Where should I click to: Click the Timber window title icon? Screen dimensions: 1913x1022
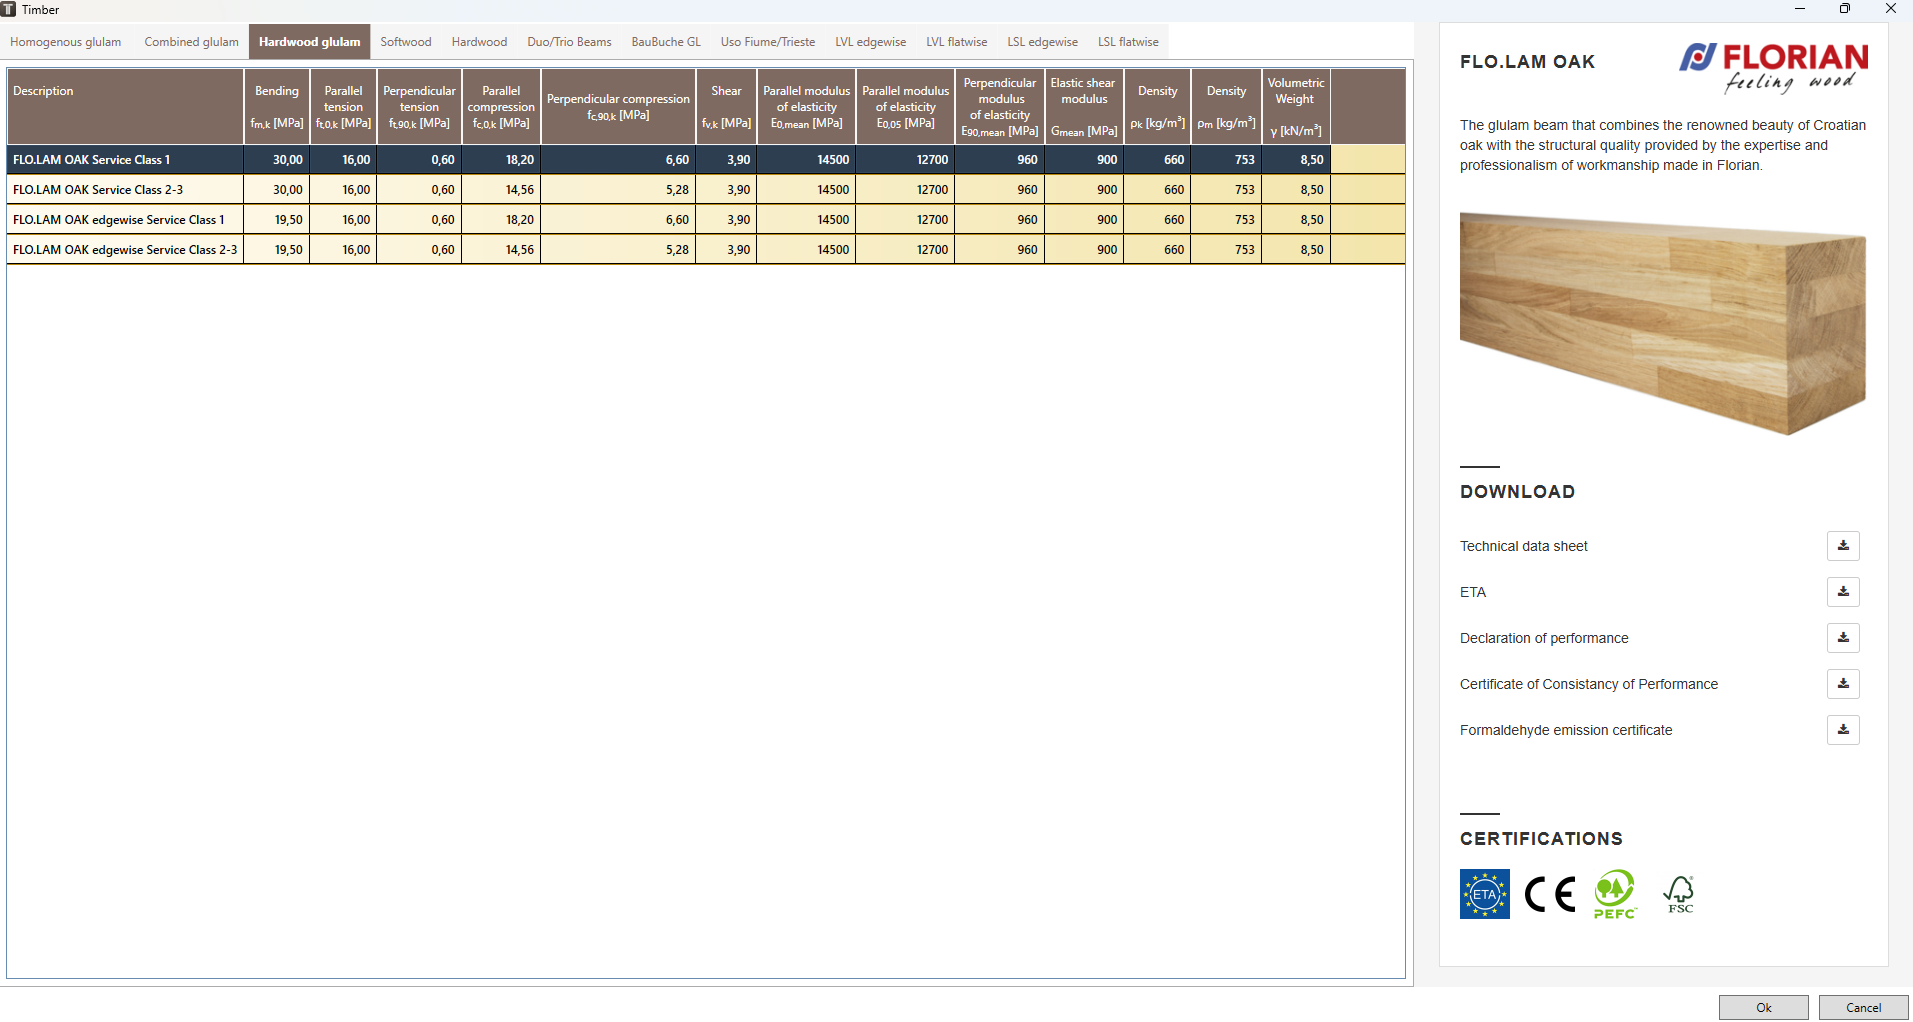pyautogui.click(x=8, y=9)
